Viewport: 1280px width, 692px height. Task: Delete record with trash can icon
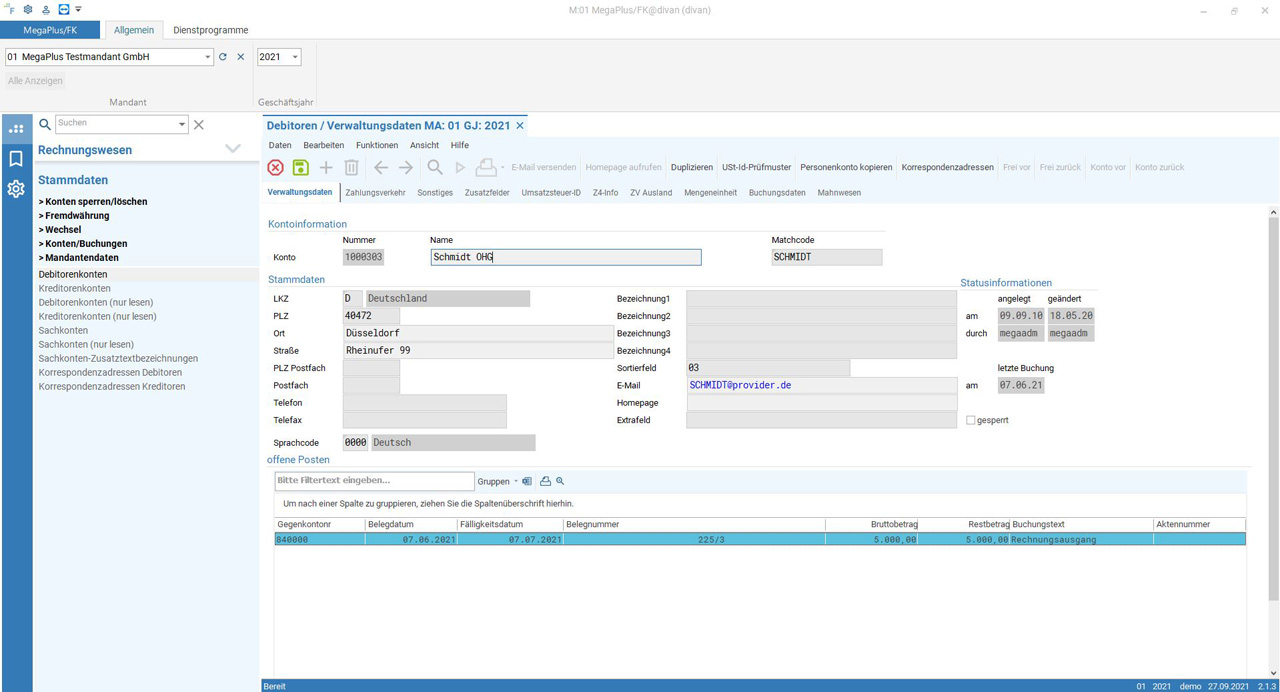click(x=351, y=168)
